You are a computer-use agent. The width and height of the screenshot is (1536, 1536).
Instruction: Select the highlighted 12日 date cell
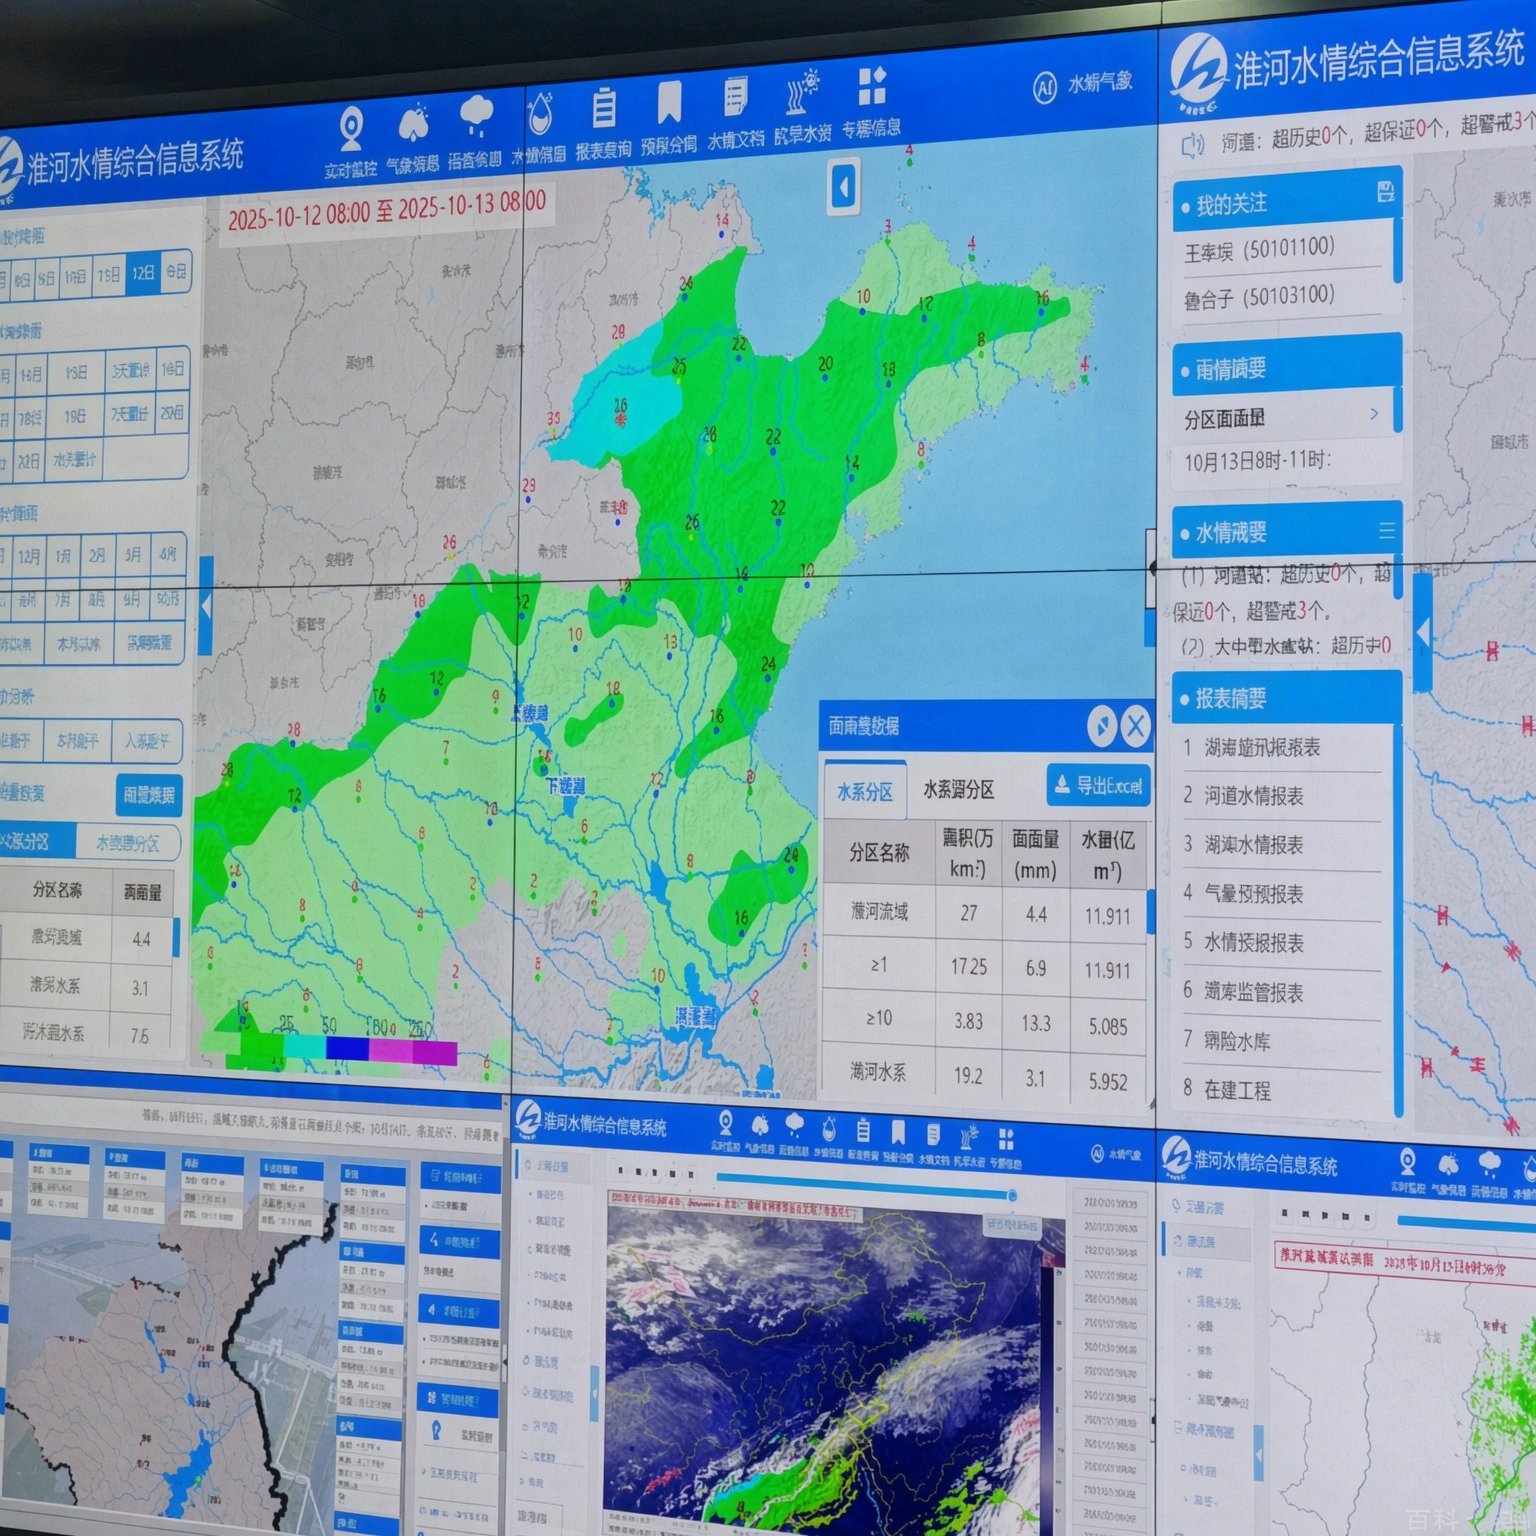point(143,272)
